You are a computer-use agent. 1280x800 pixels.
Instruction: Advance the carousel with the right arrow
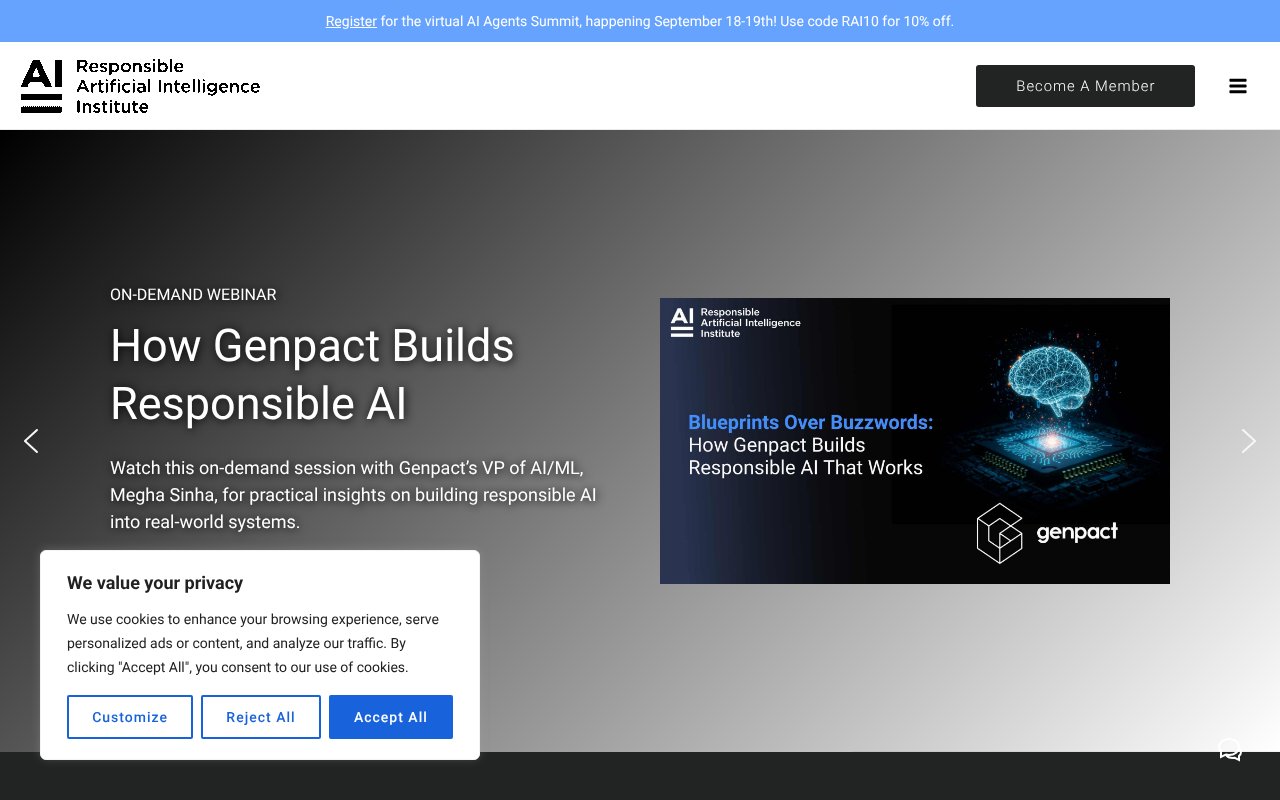pyautogui.click(x=1248, y=441)
